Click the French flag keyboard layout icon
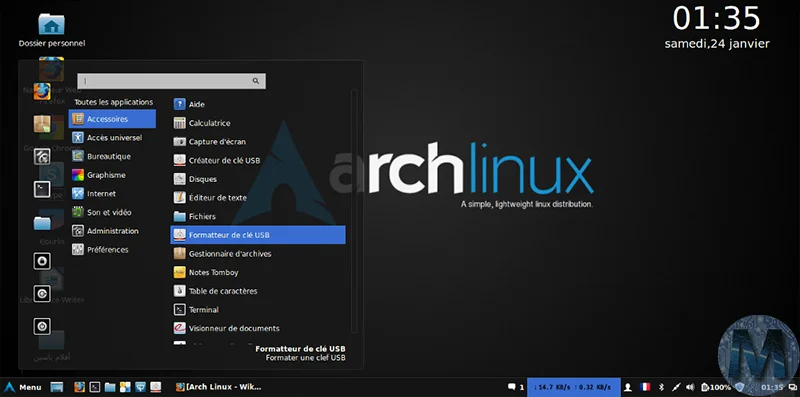The width and height of the screenshot is (800, 397). tap(645, 387)
